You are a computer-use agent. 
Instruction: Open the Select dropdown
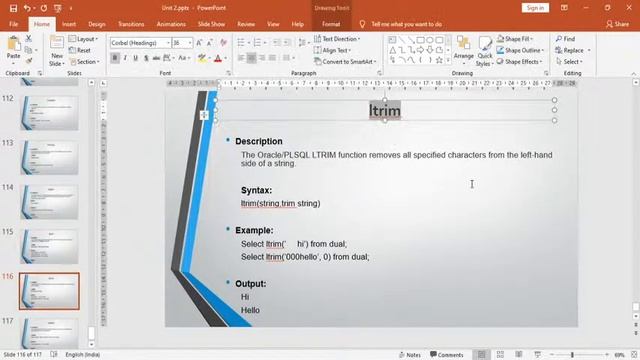point(569,62)
